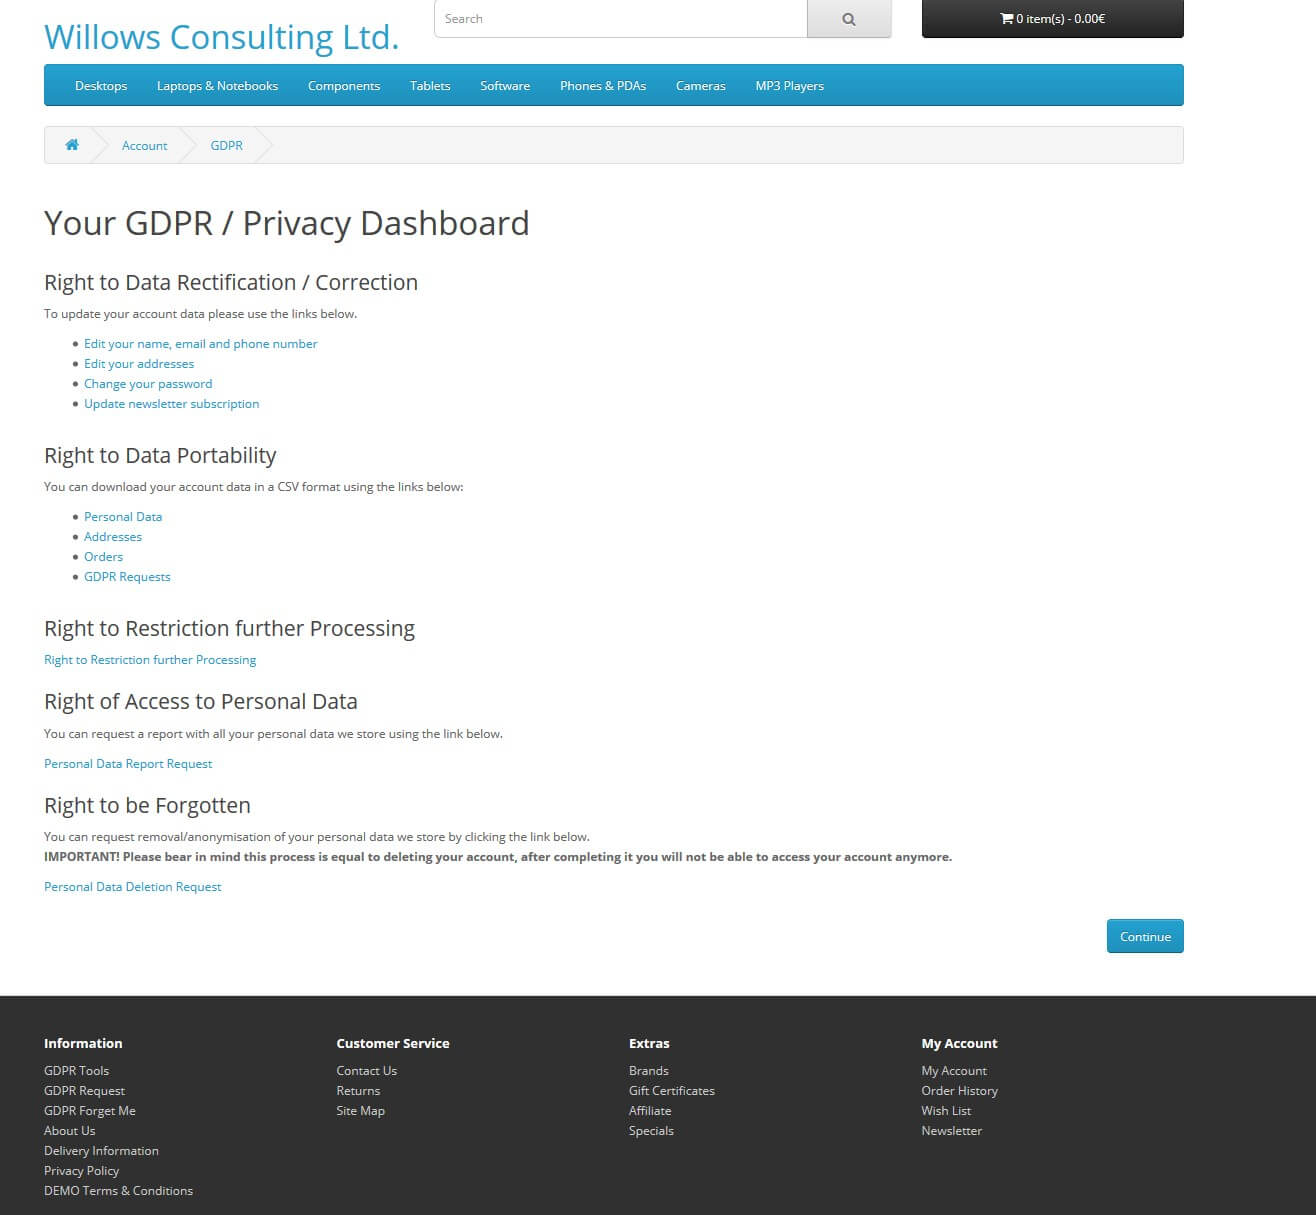The image size is (1316, 1215).
Task: Open Delivery Information footer link
Action: pyautogui.click(x=101, y=1151)
